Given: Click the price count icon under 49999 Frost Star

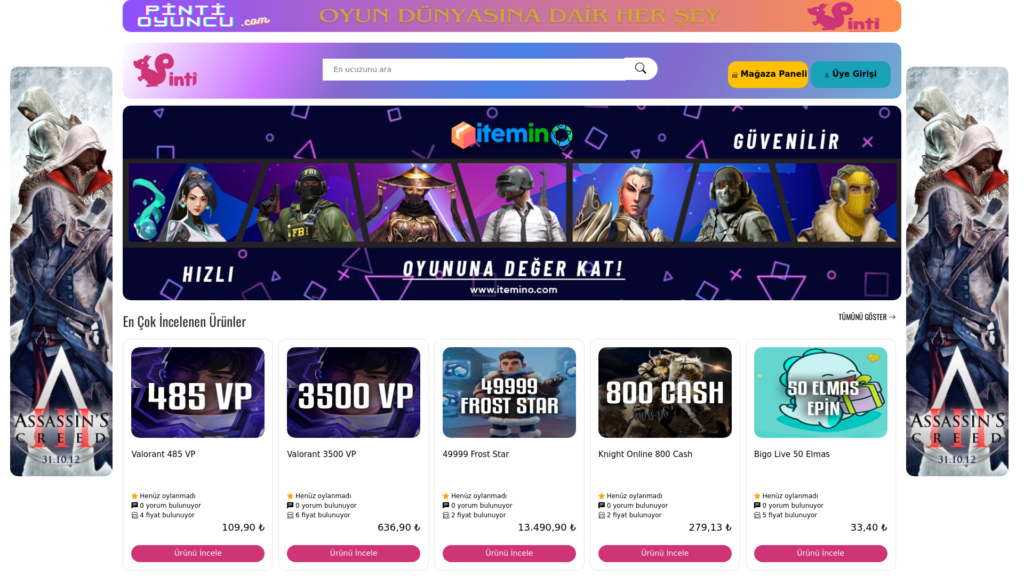Looking at the screenshot, I should [446, 515].
